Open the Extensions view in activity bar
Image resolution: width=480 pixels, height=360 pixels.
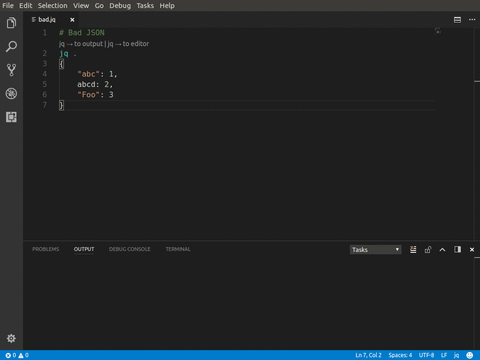pyautogui.click(x=11, y=117)
